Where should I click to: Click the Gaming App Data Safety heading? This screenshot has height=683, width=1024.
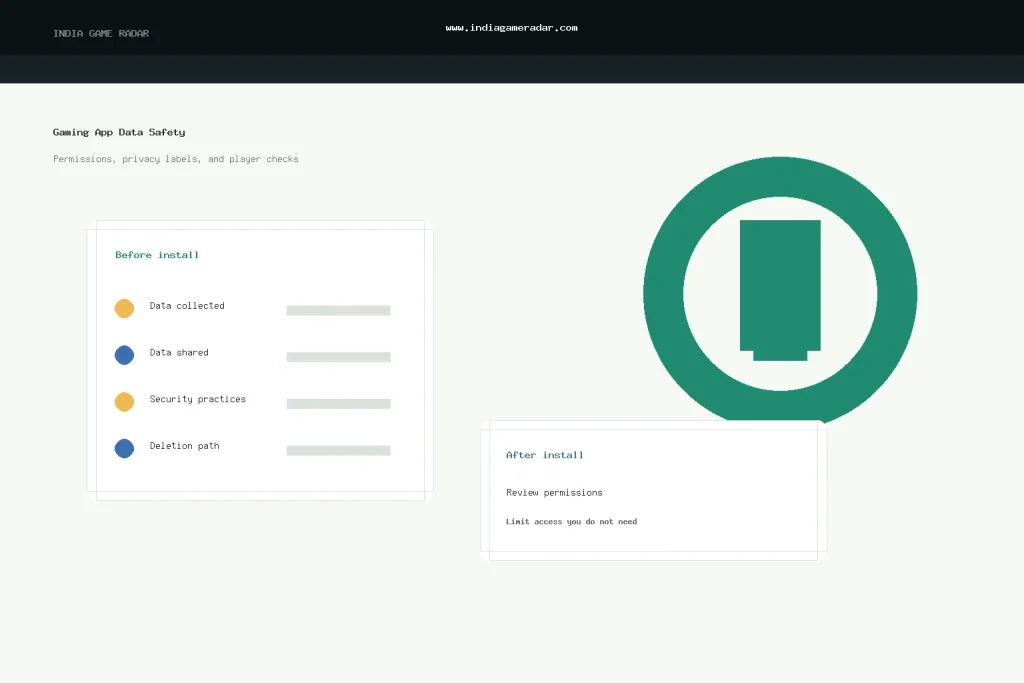click(x=119, y=132)
